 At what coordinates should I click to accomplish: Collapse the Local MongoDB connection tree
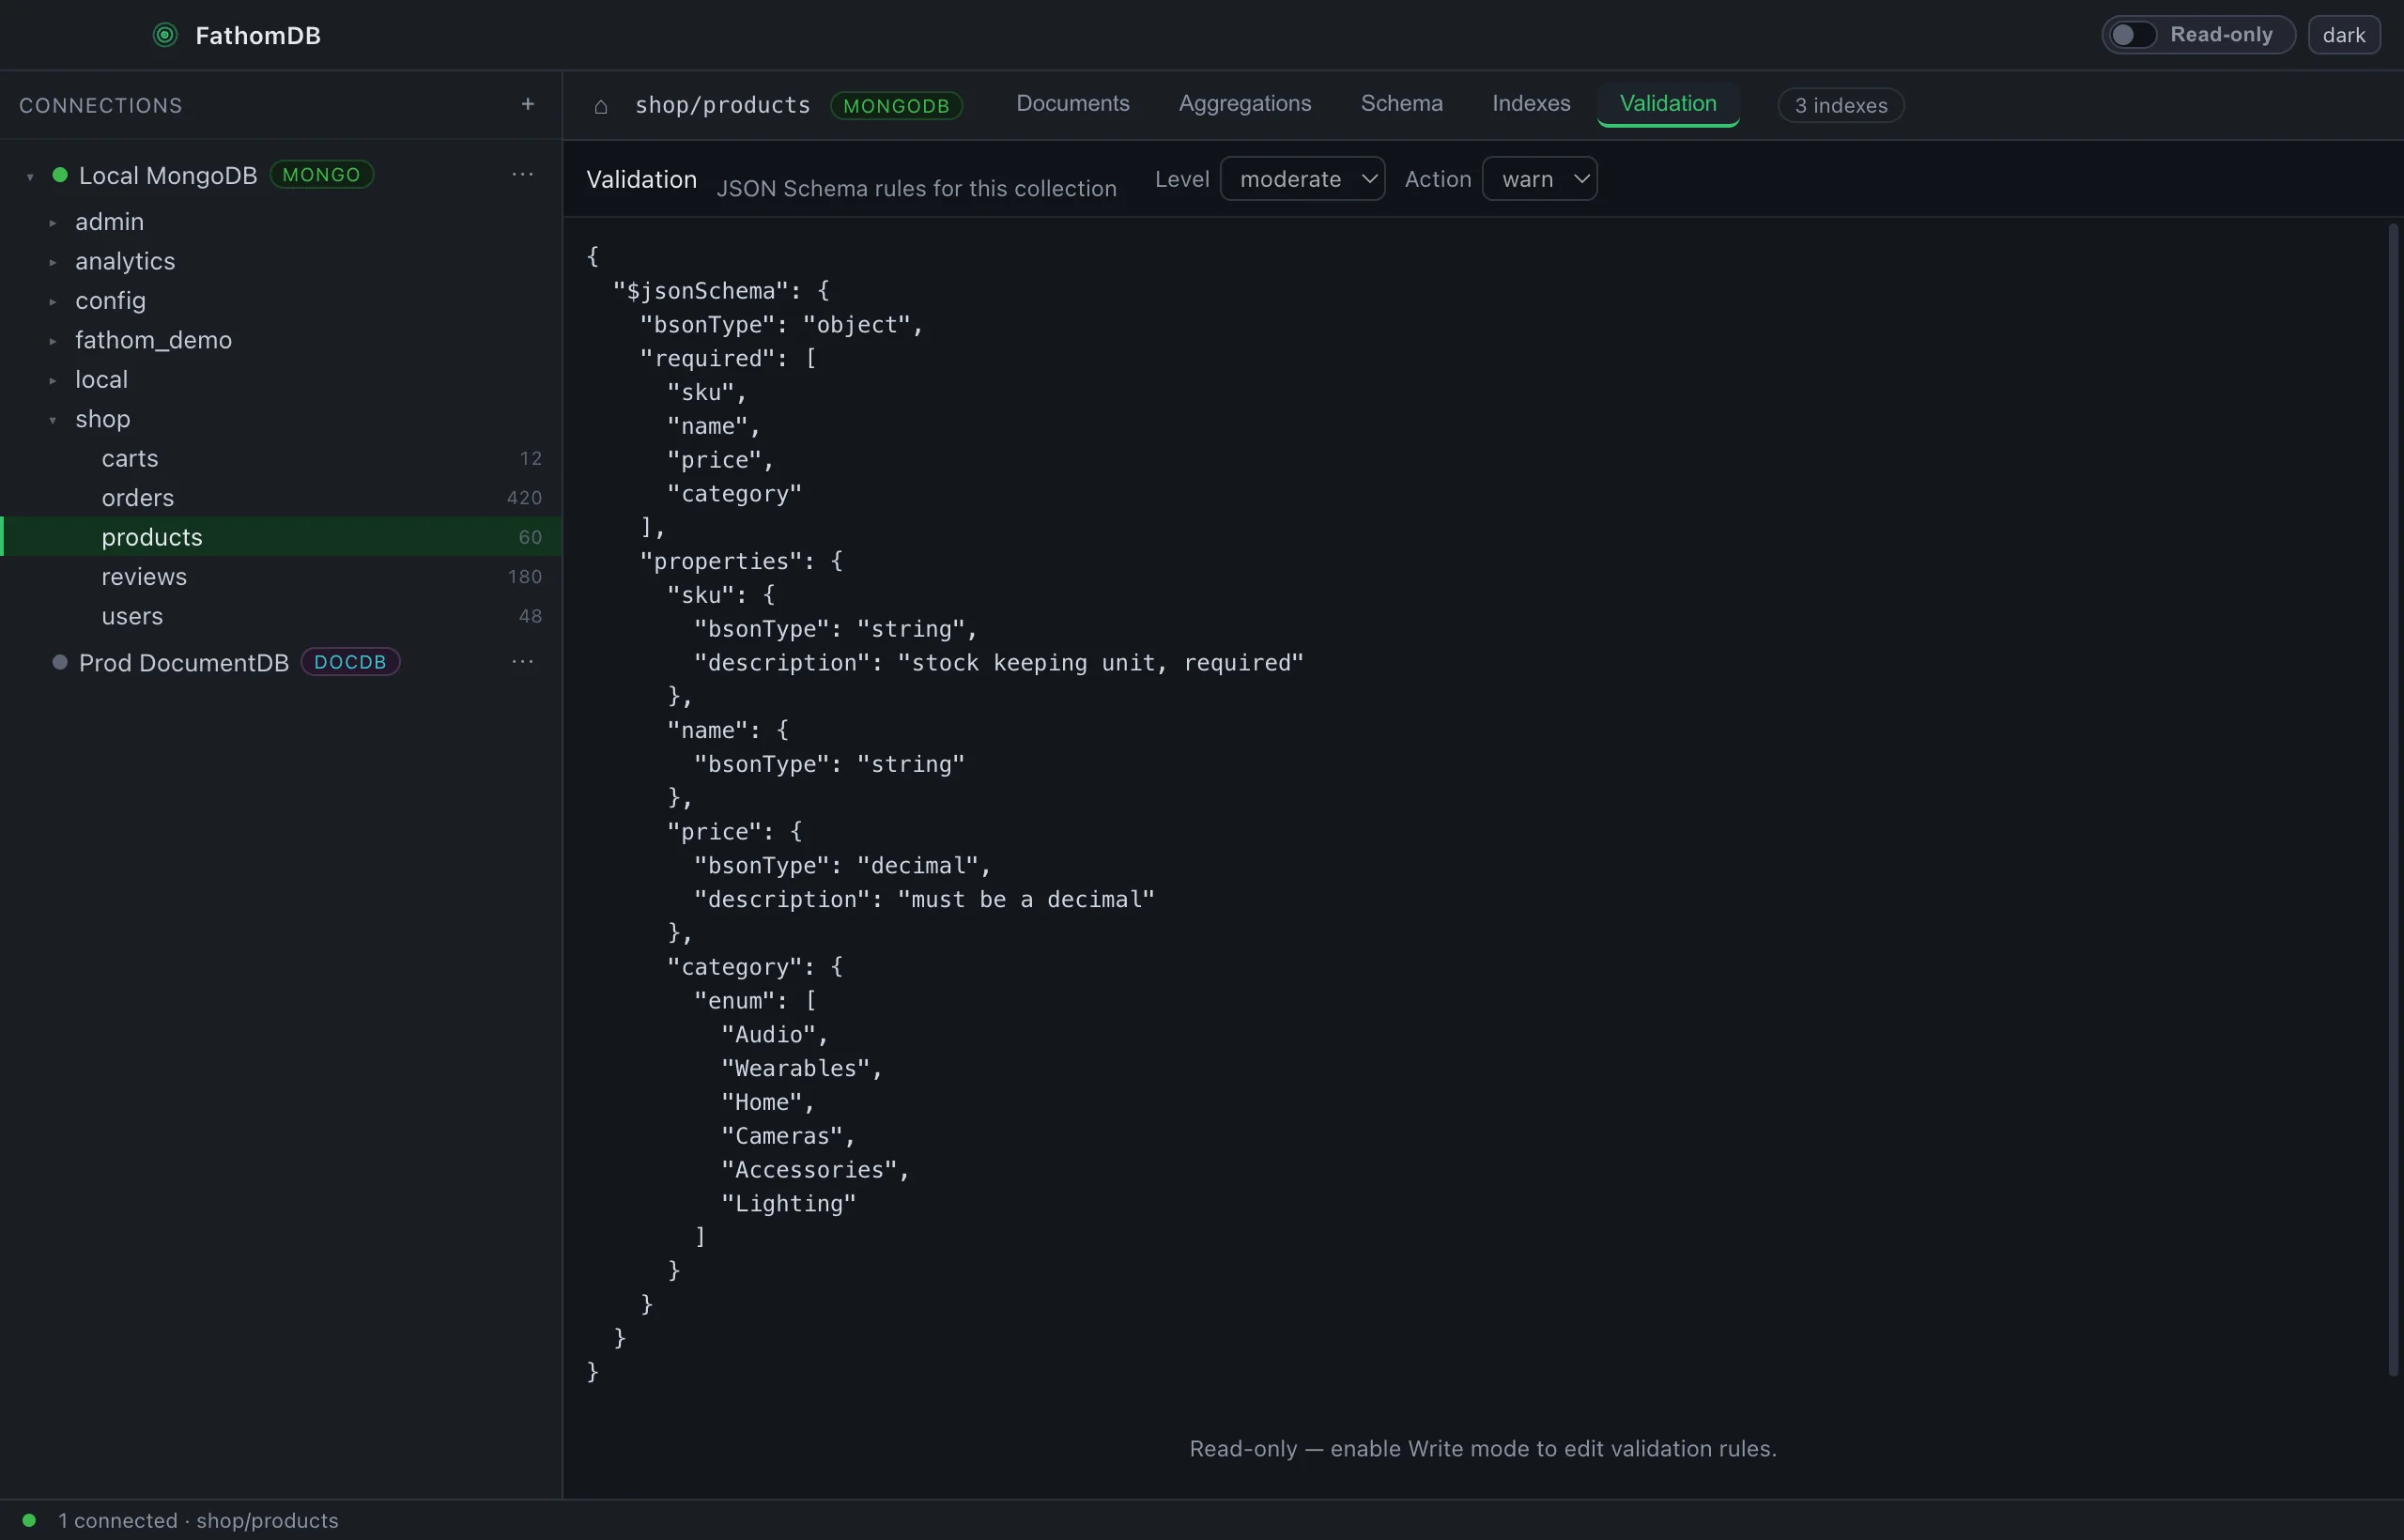point(30,177)
